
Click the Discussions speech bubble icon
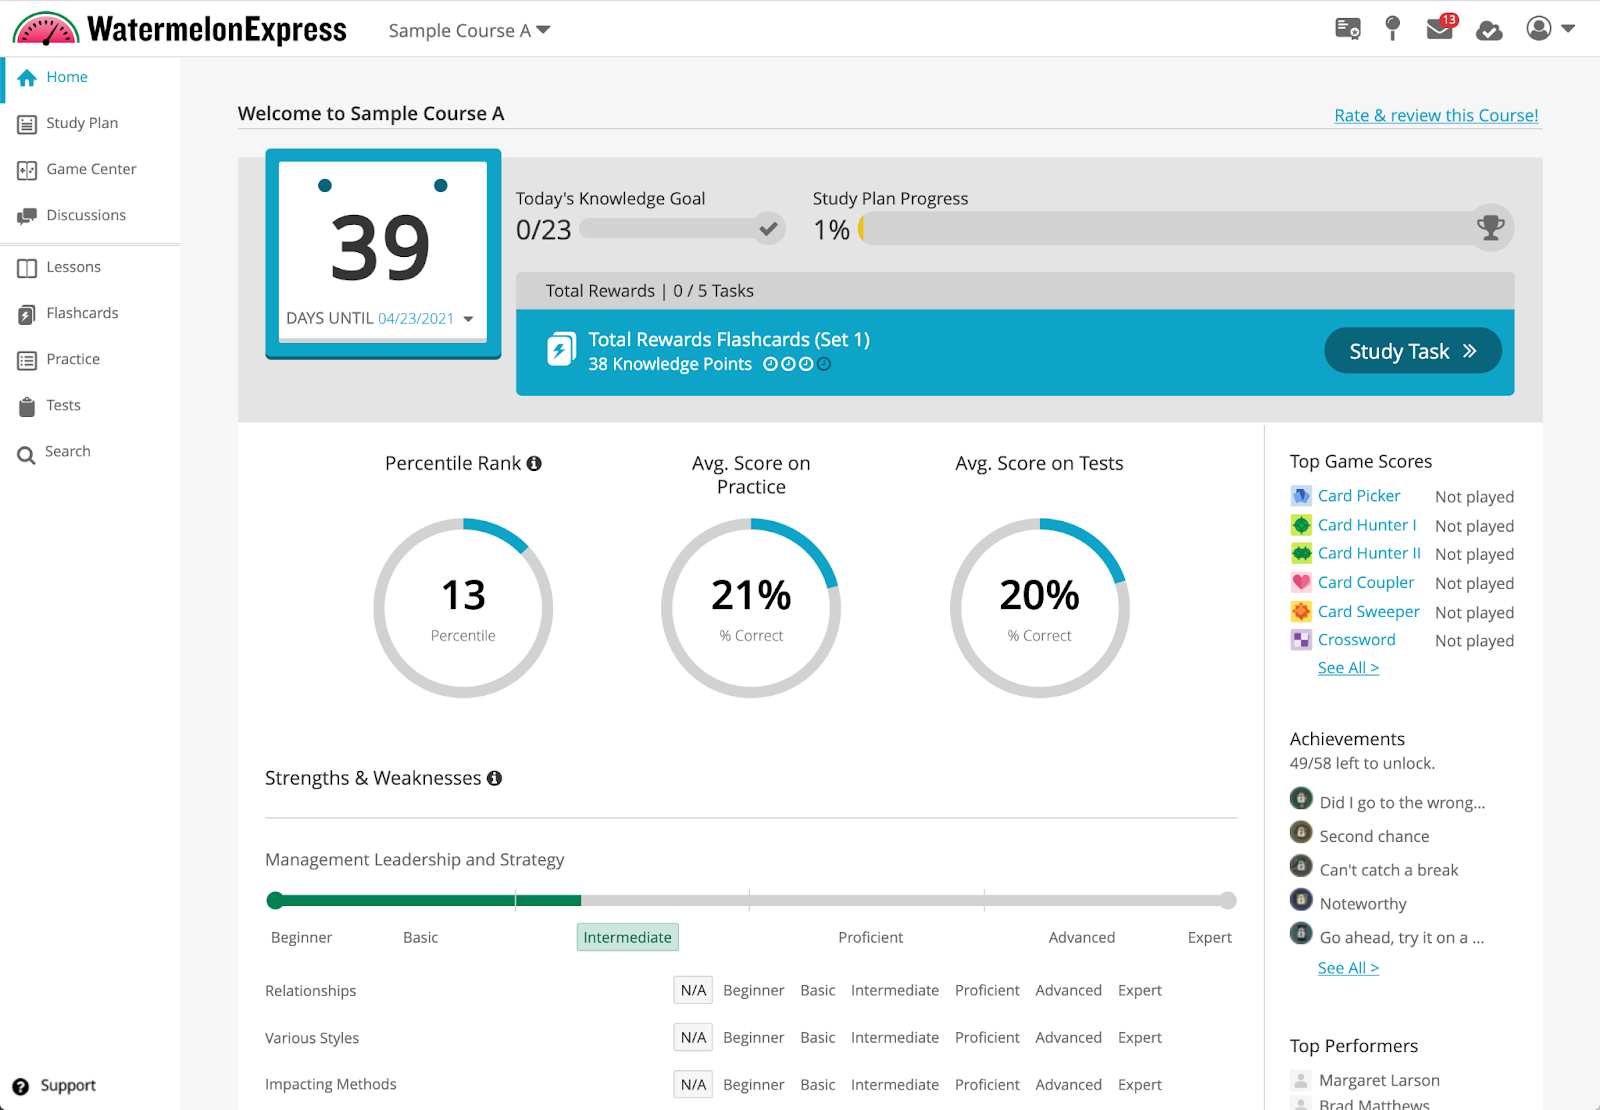27,217
